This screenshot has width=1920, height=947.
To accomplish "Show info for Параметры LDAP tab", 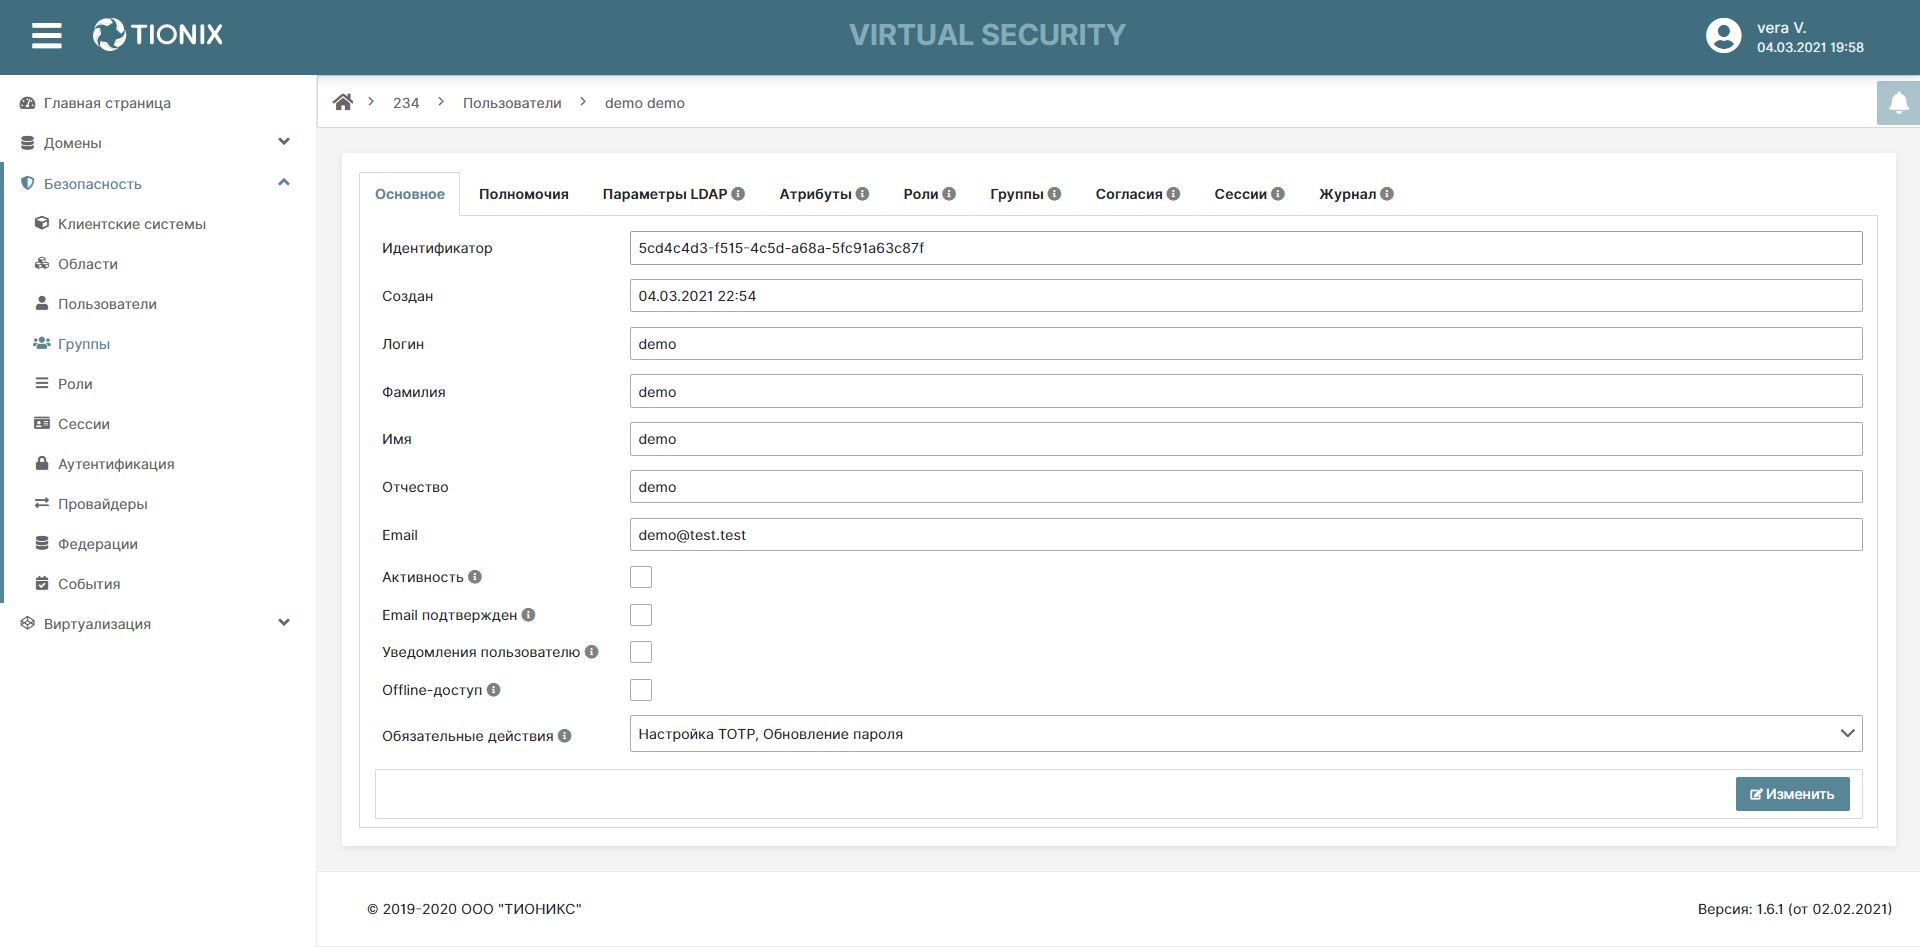I will pyautogui.click(x=738, y=194).
